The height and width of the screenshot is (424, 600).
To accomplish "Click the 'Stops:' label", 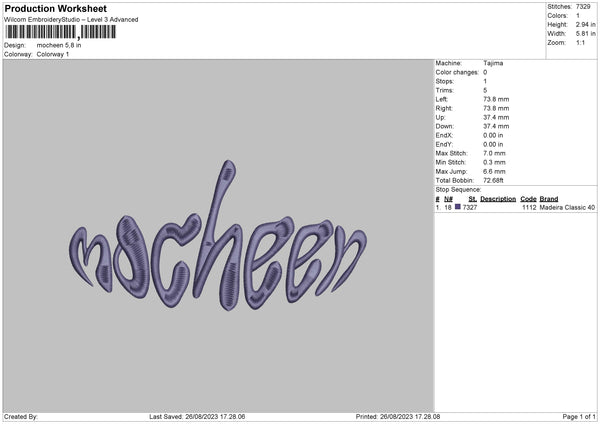I will [x=445, y=82].
